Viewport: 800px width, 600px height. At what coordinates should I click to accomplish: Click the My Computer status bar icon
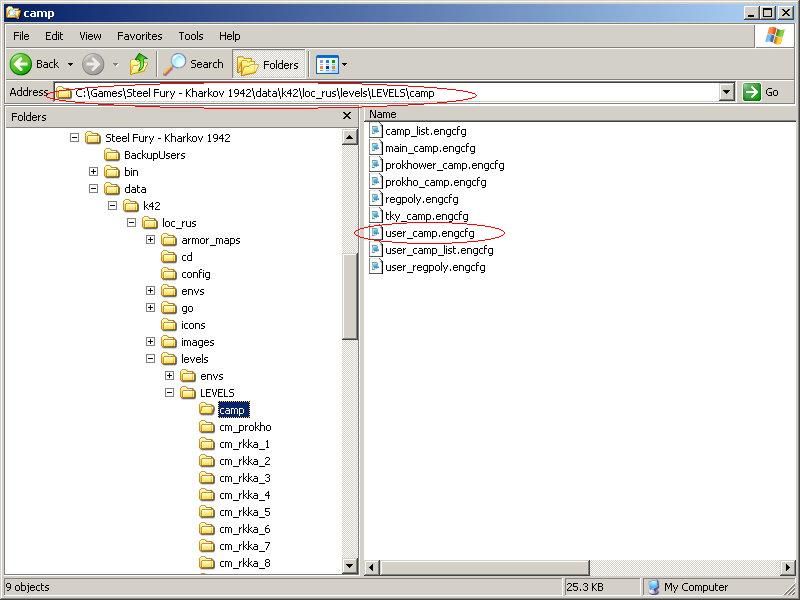point(653,587)
